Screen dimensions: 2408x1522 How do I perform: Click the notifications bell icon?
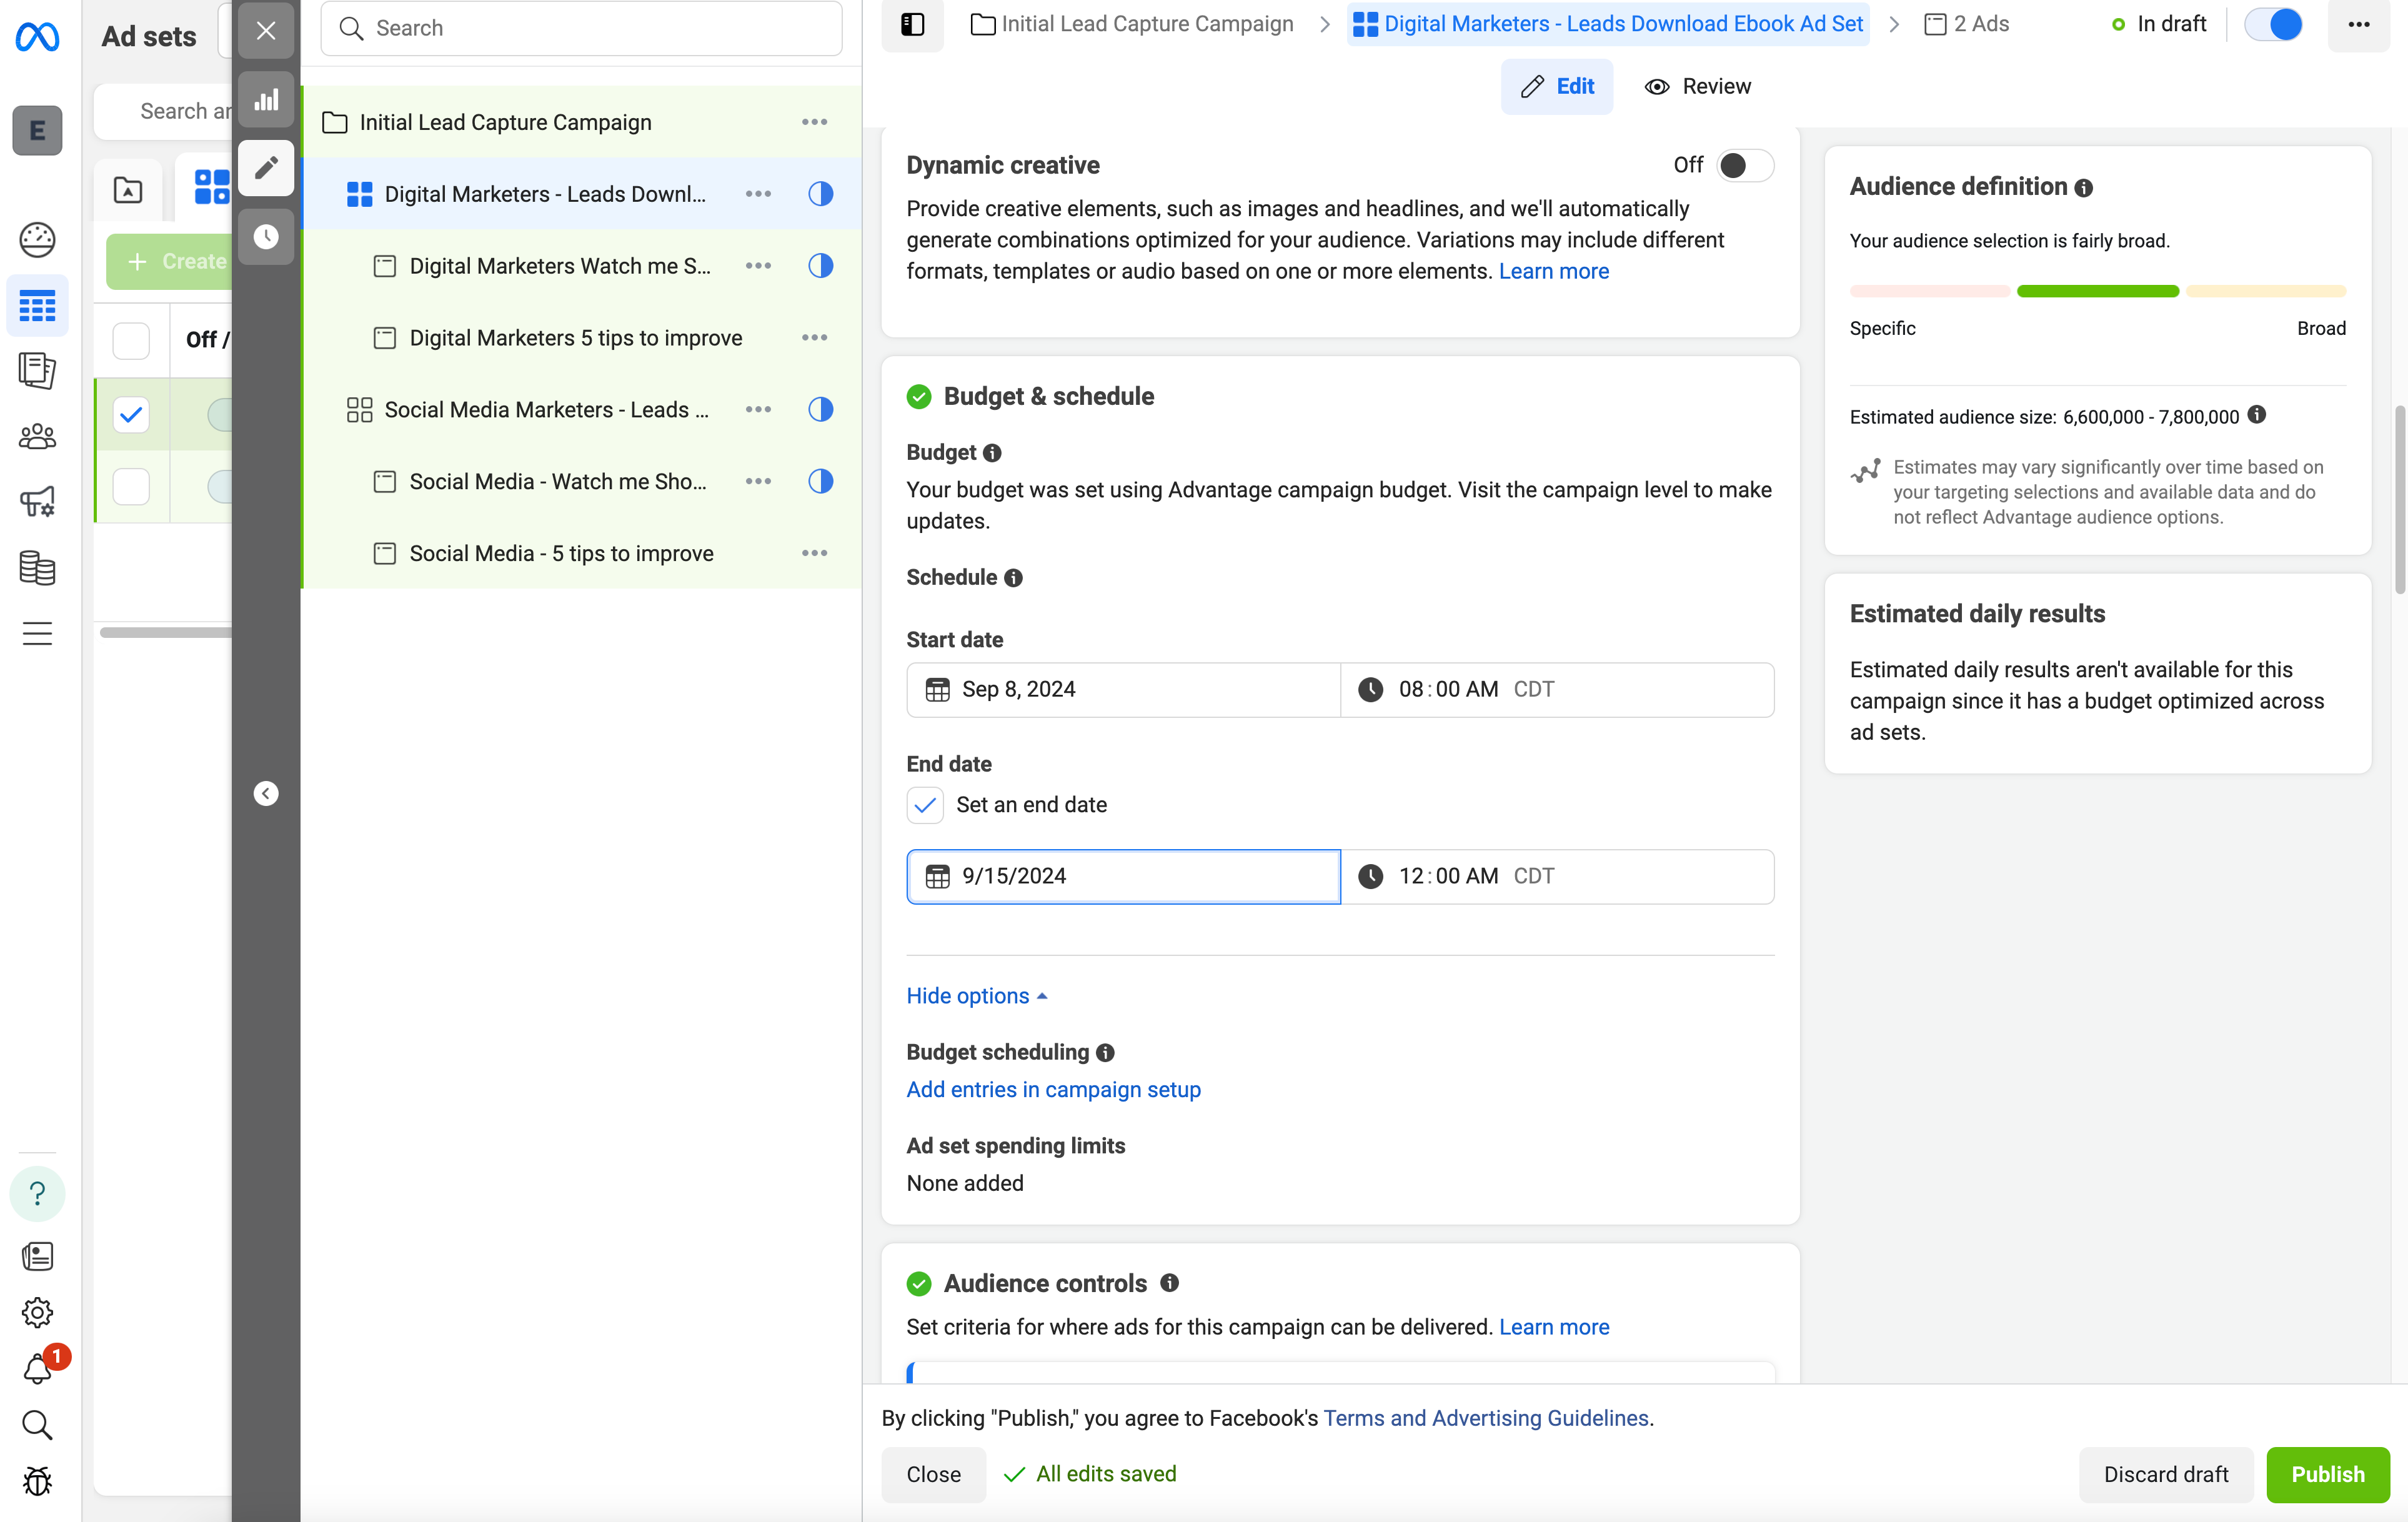[37, 1368]
